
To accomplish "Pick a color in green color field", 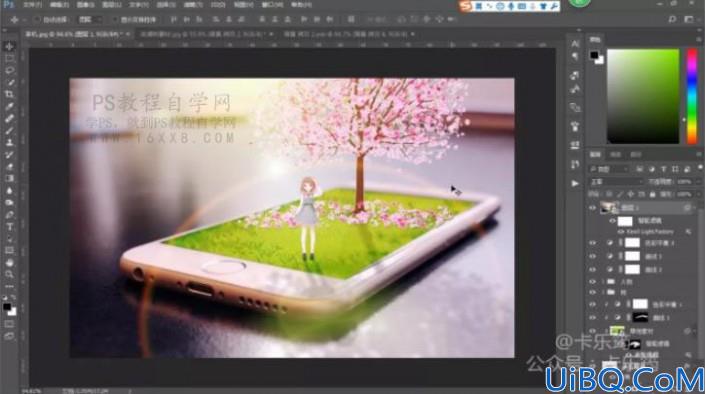I will pos(643,96).
